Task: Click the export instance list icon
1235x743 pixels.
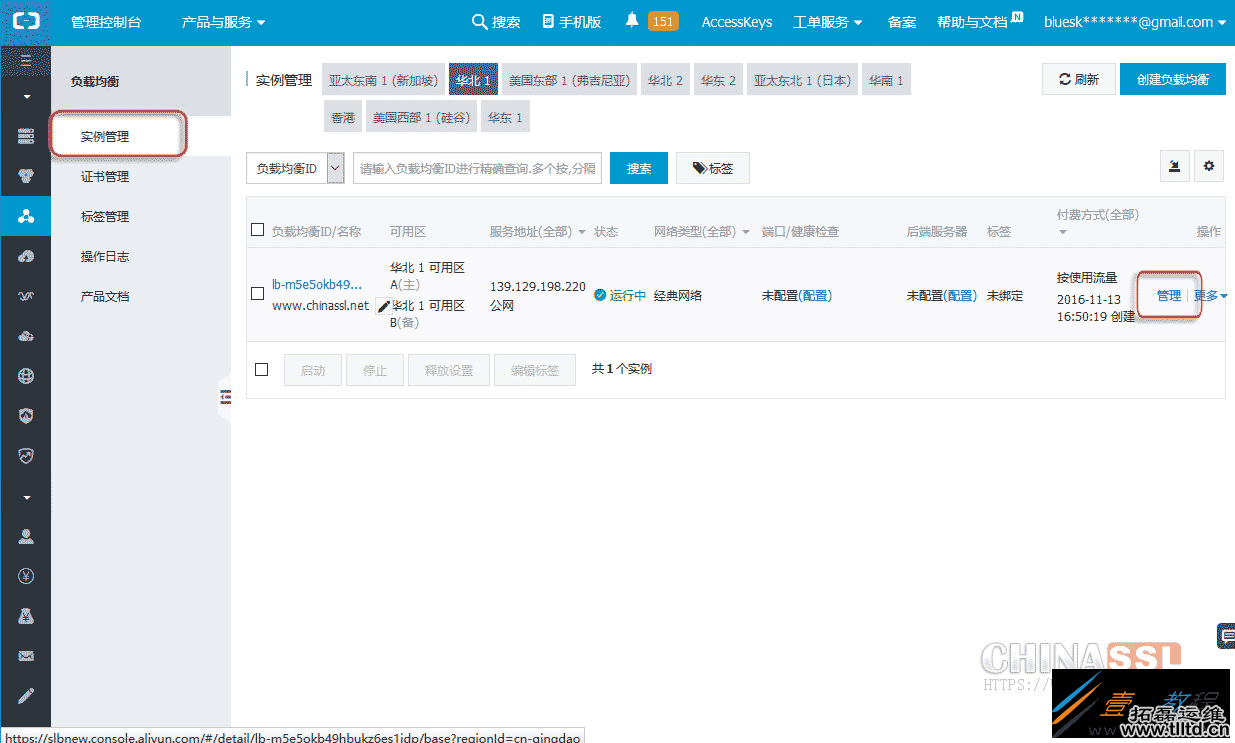Action: (1174, 167)
